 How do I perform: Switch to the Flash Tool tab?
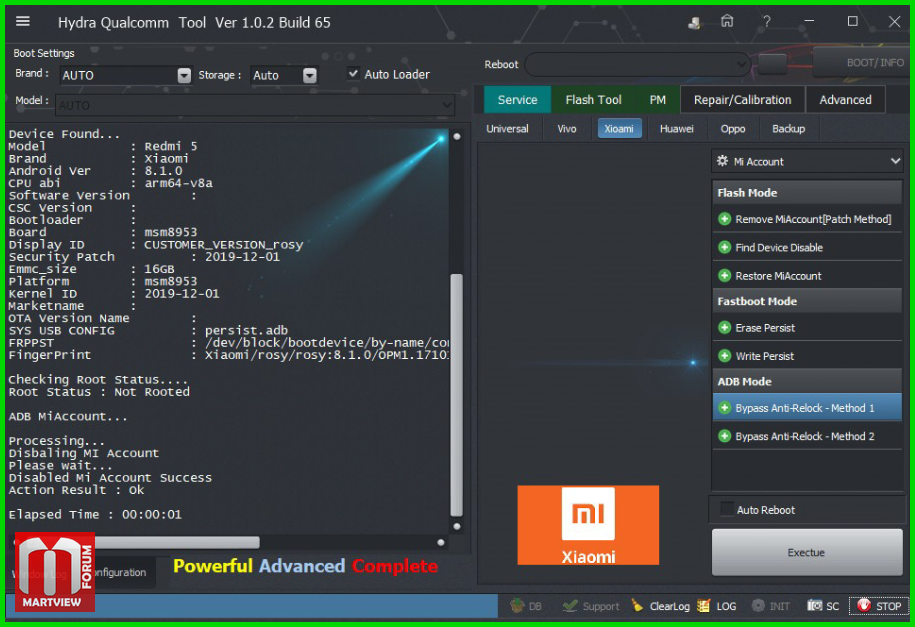pyautogui.click(x=593, y=100)
